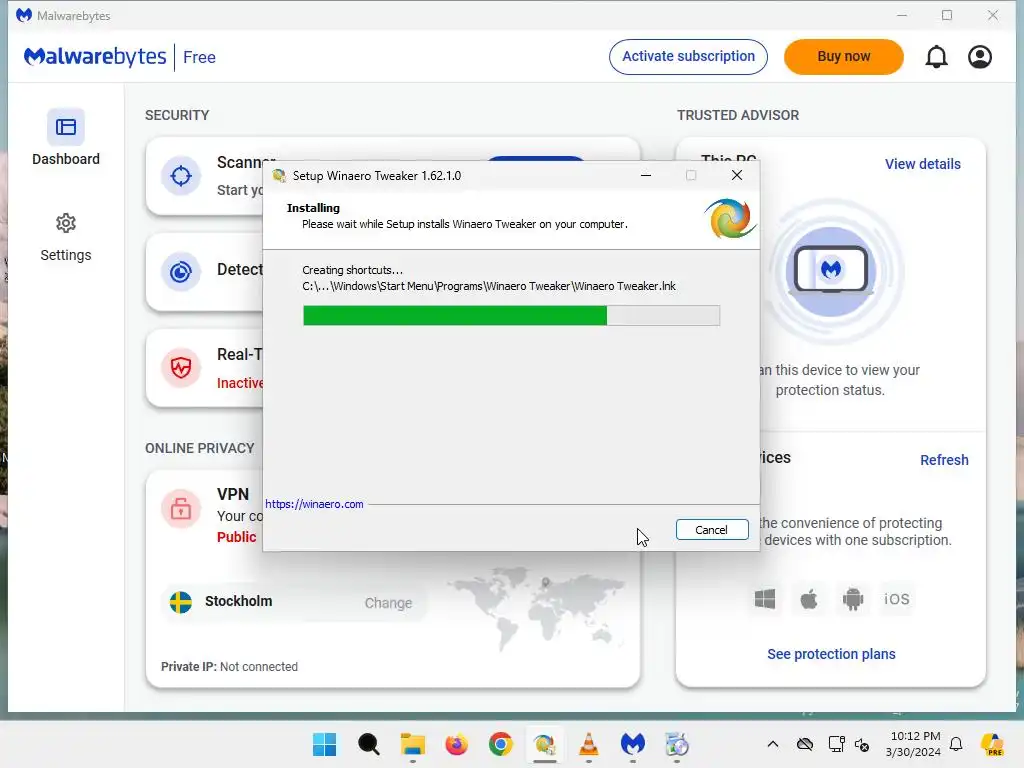Click the Detection History icon
This screenshot has width=1024, height=768.
coord(181,271)
